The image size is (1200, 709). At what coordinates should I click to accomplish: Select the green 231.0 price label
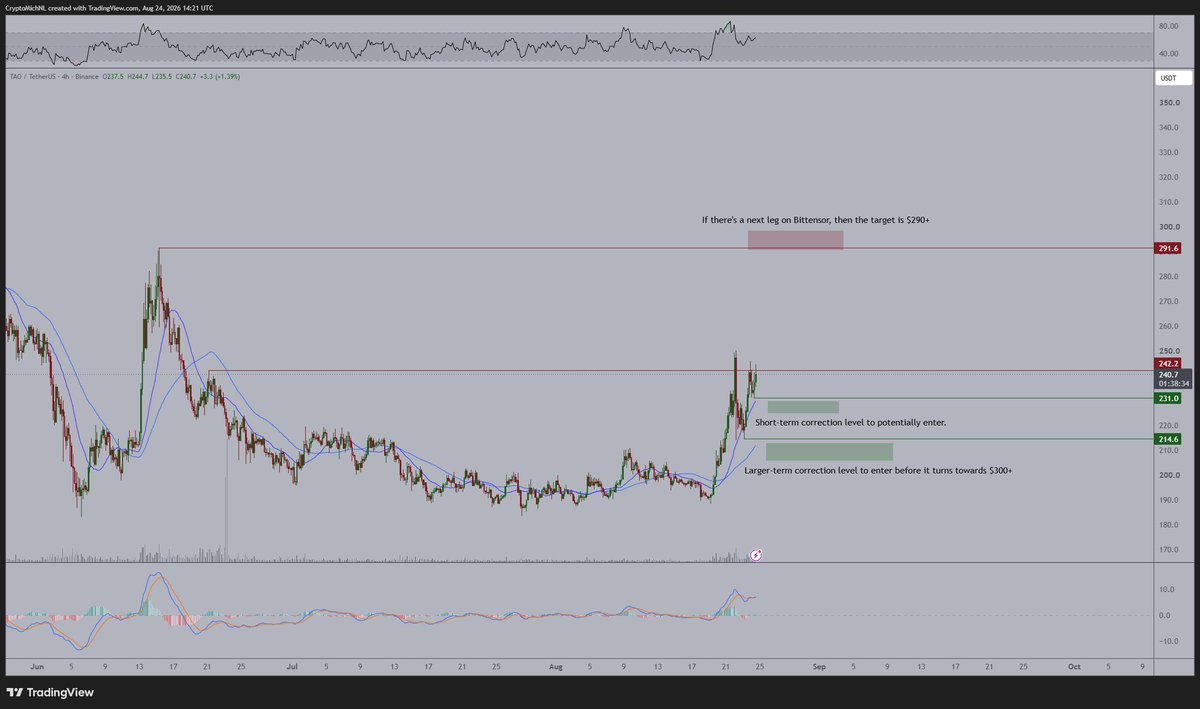[1169, 398]
